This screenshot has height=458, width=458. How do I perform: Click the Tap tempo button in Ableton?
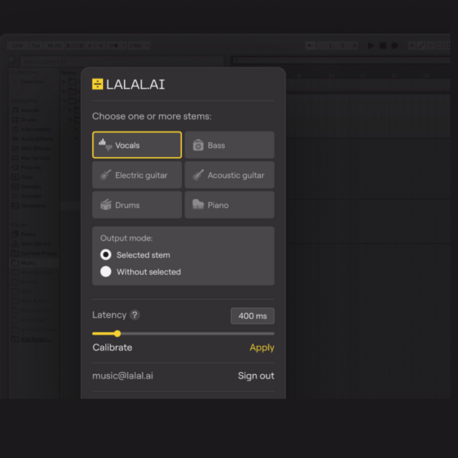[36, 45]
